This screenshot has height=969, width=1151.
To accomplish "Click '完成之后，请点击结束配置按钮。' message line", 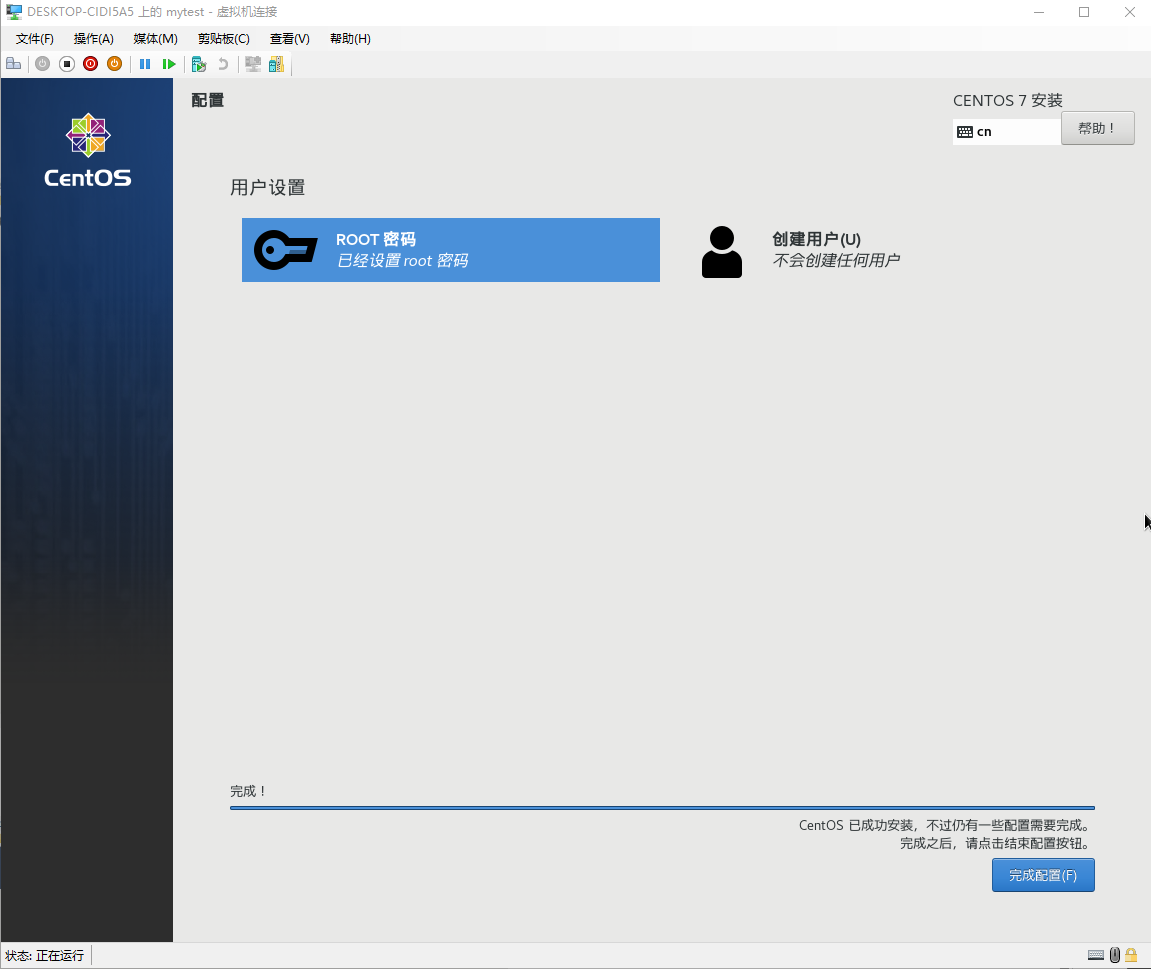I will pyautogui.click(x=997, y=843).
